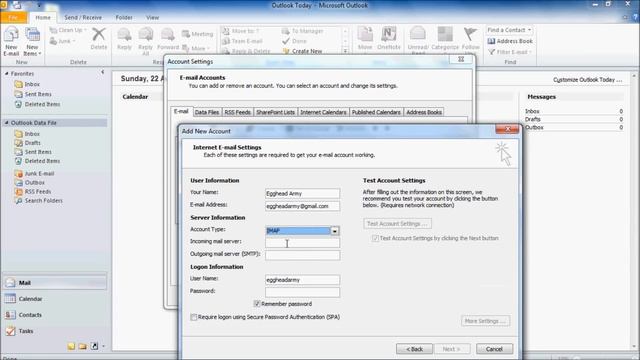Click the Next button in Add New Account
The height and width of the screenshot is (360, 640).
click(451, 349)
